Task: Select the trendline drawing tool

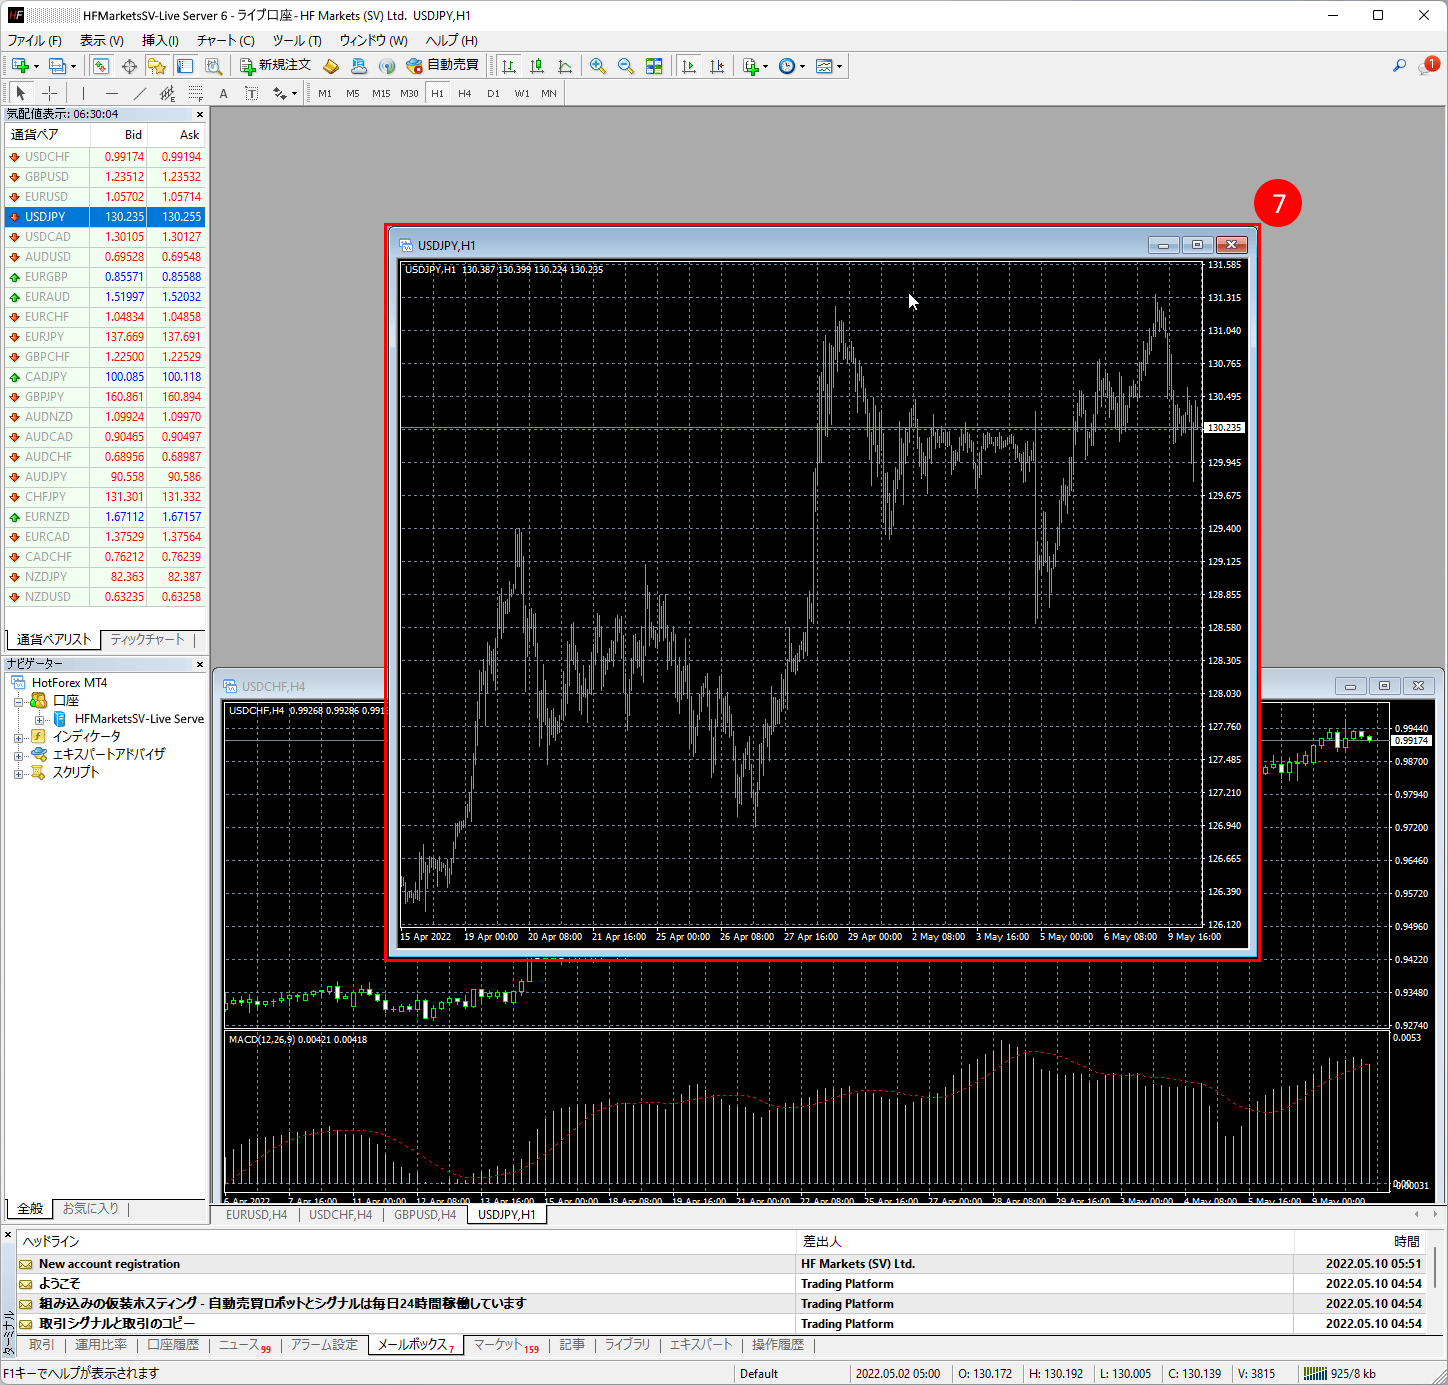Action: tap(140, 93)
